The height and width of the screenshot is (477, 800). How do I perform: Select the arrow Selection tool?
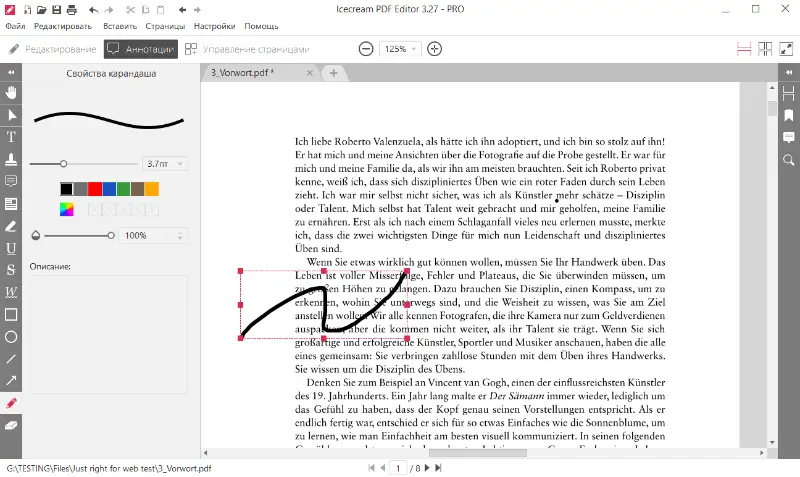11,115
